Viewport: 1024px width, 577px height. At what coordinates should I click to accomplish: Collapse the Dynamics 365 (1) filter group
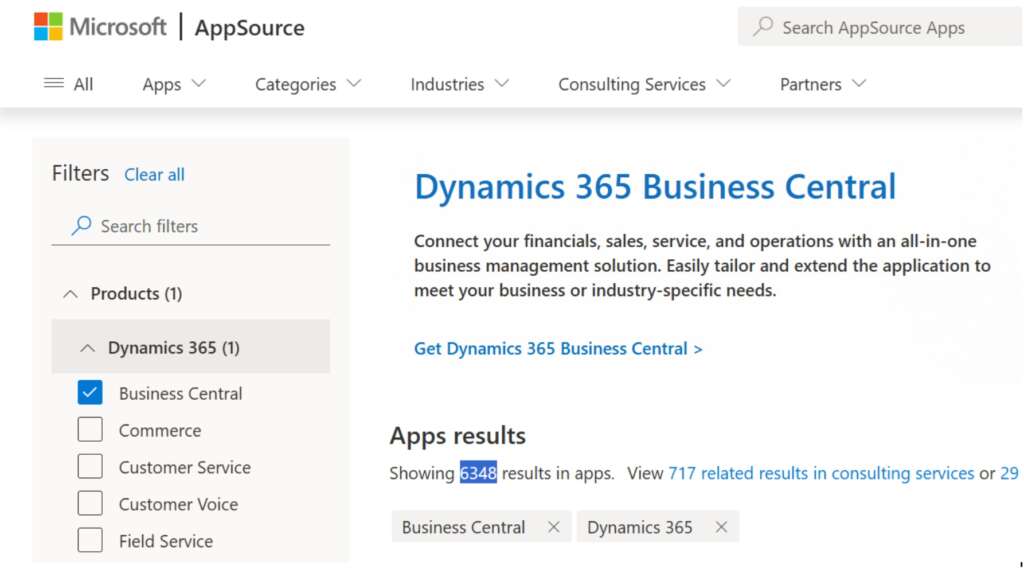88,348
